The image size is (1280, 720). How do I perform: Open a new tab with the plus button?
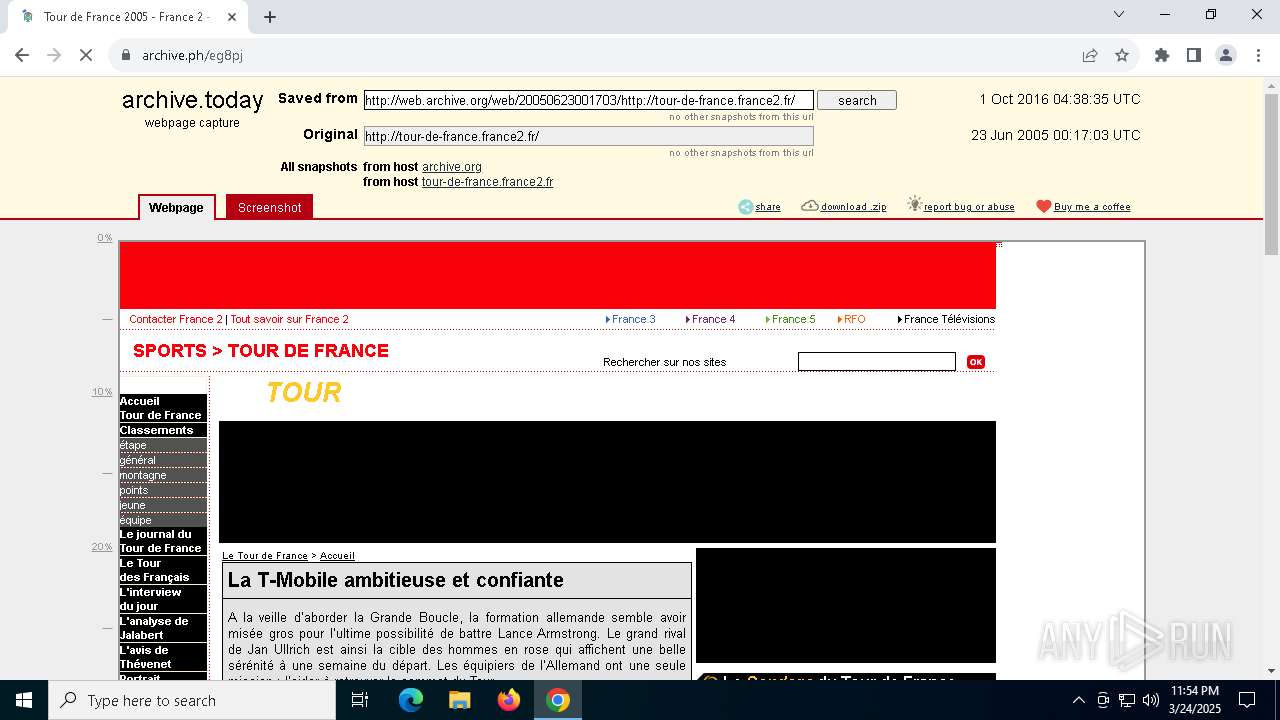pyautogui.click(x=270, y=16)
